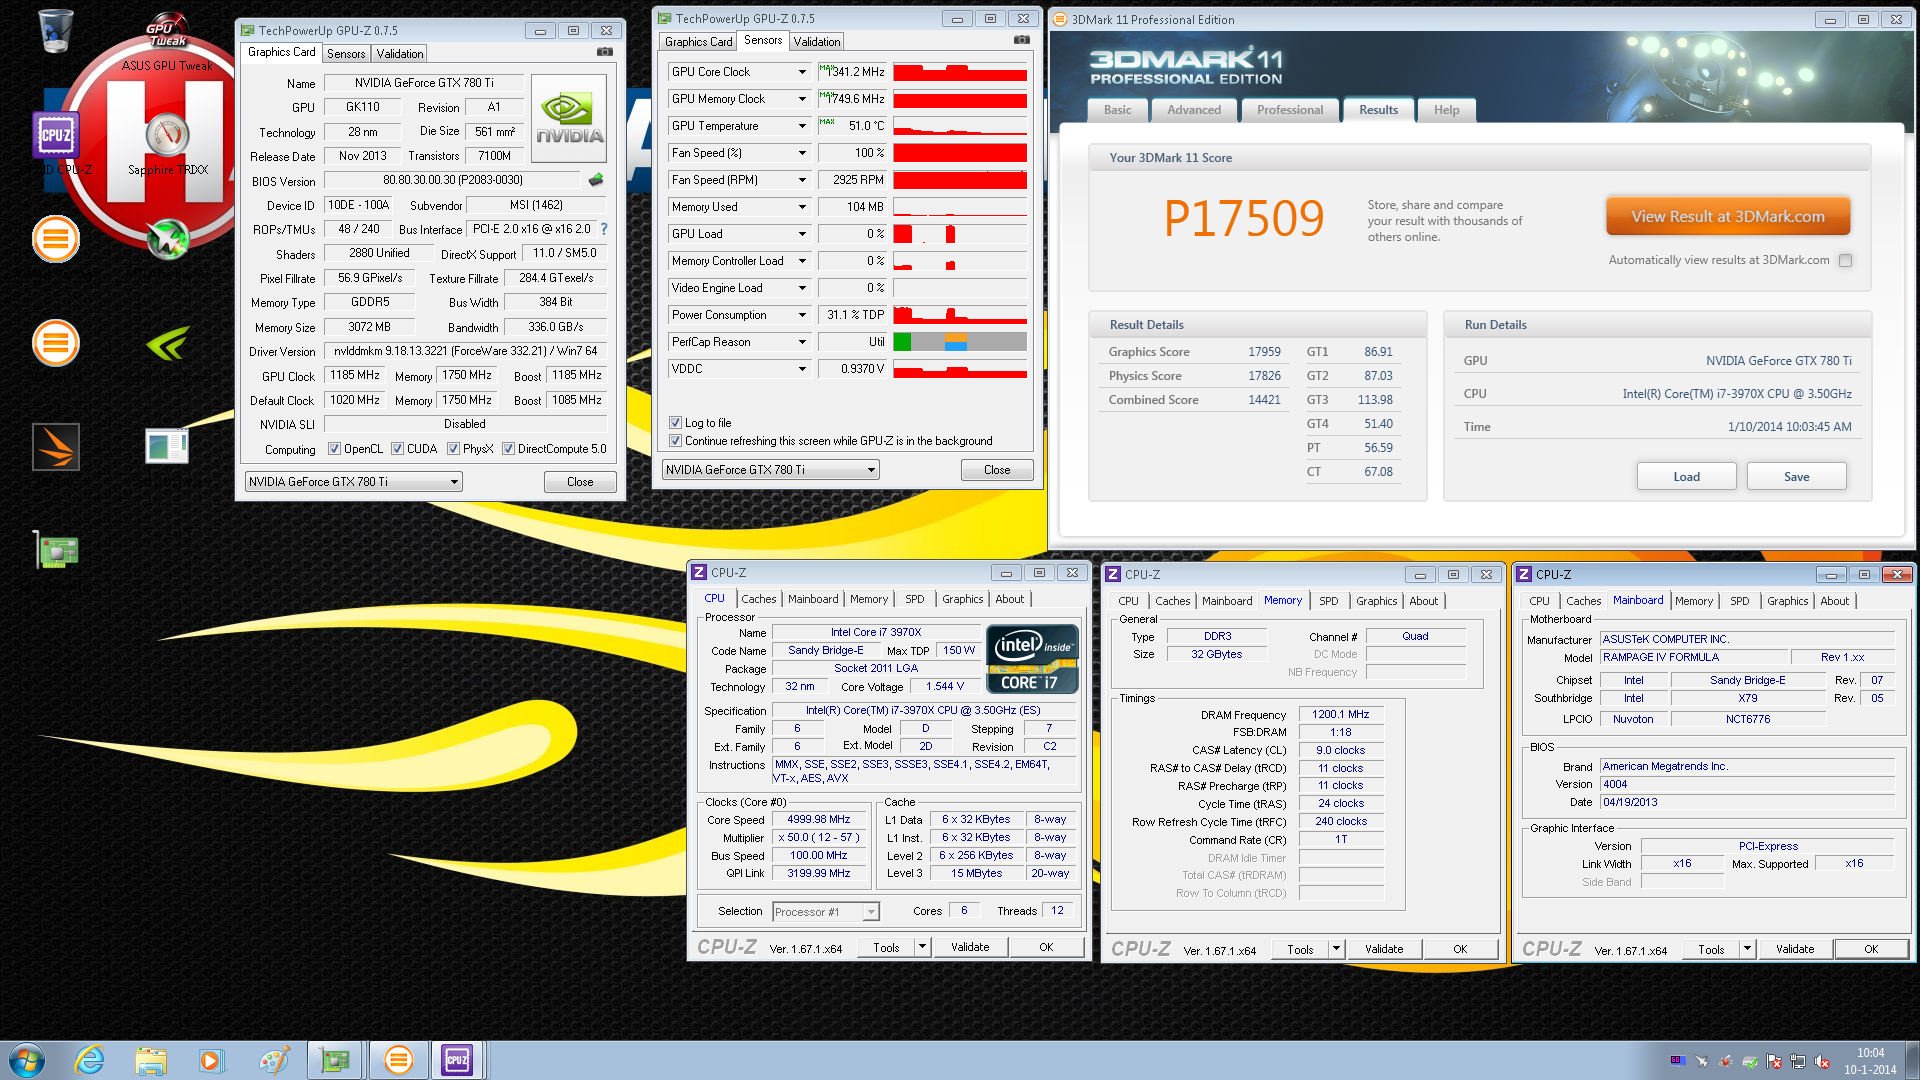Screen dimensions: 1920x1080
Task: Click the screenshot camera icon in GPU-Z Graphics Card window
Action: [x=604, y=52]
